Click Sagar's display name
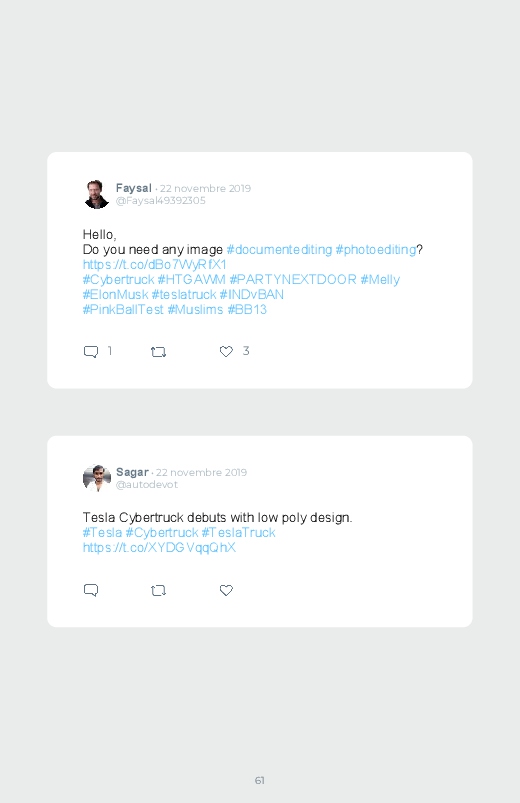The height and width of the screenshot is (803, 520). (x=132, y=472)
